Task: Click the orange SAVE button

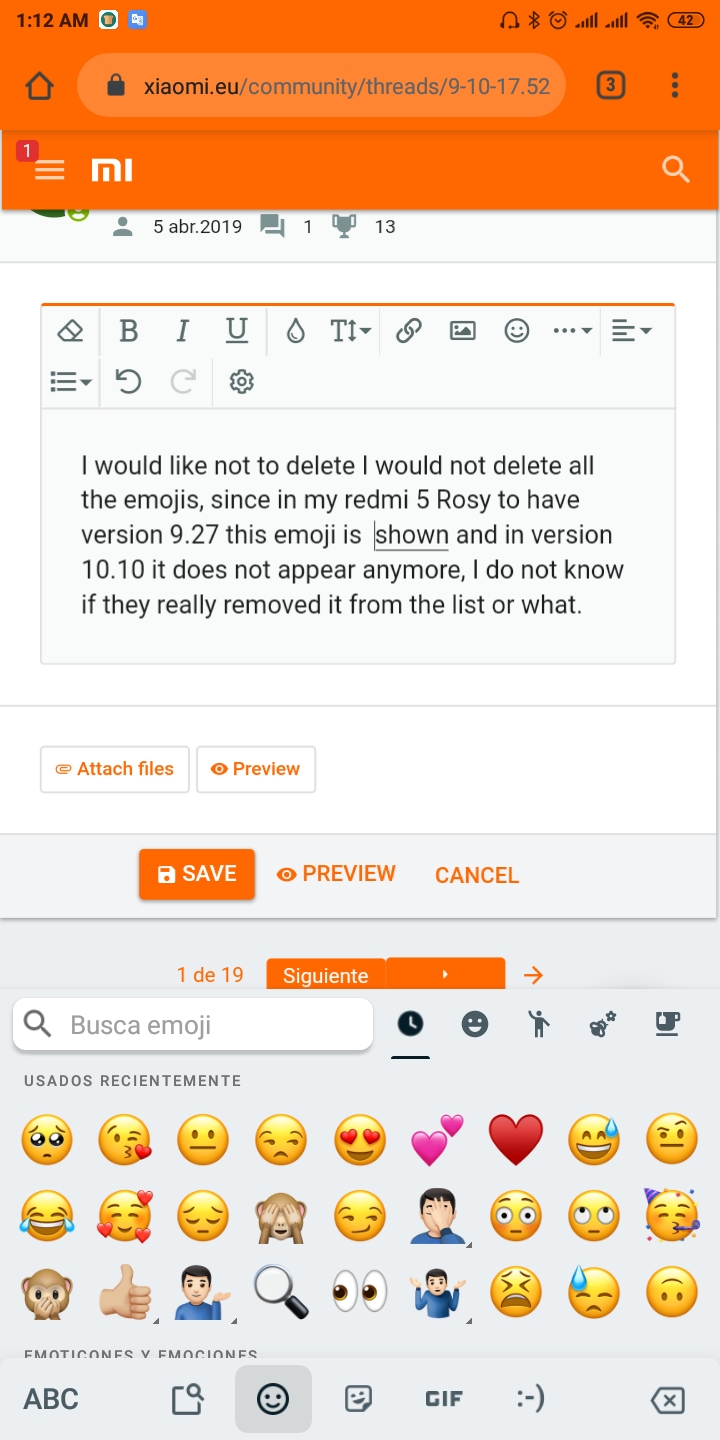Action: [197, 874]
